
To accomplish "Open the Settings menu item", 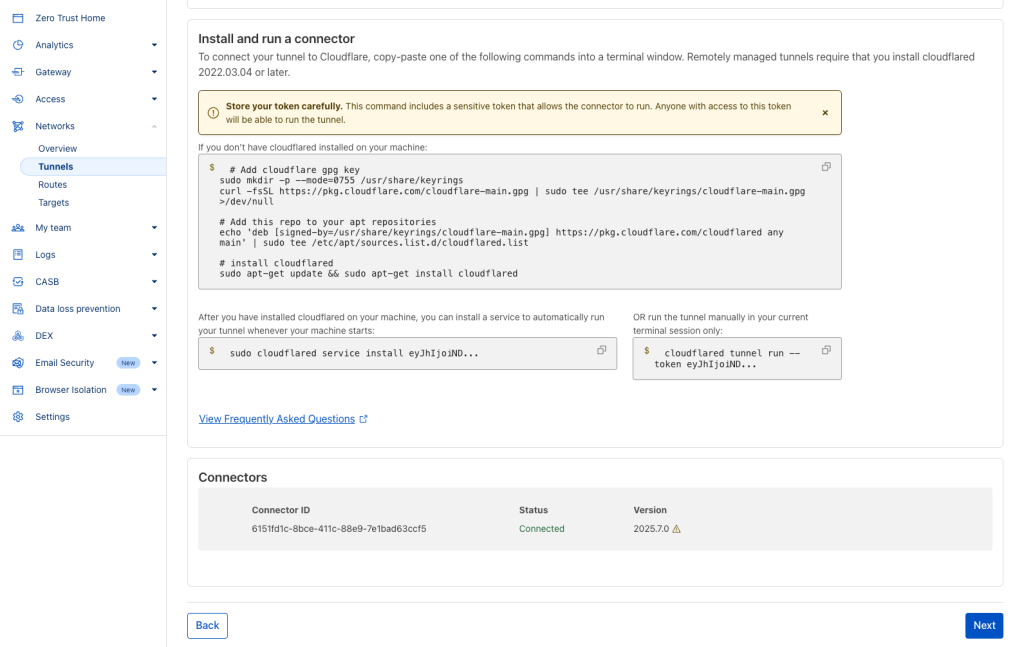I will tap(52, 417).
